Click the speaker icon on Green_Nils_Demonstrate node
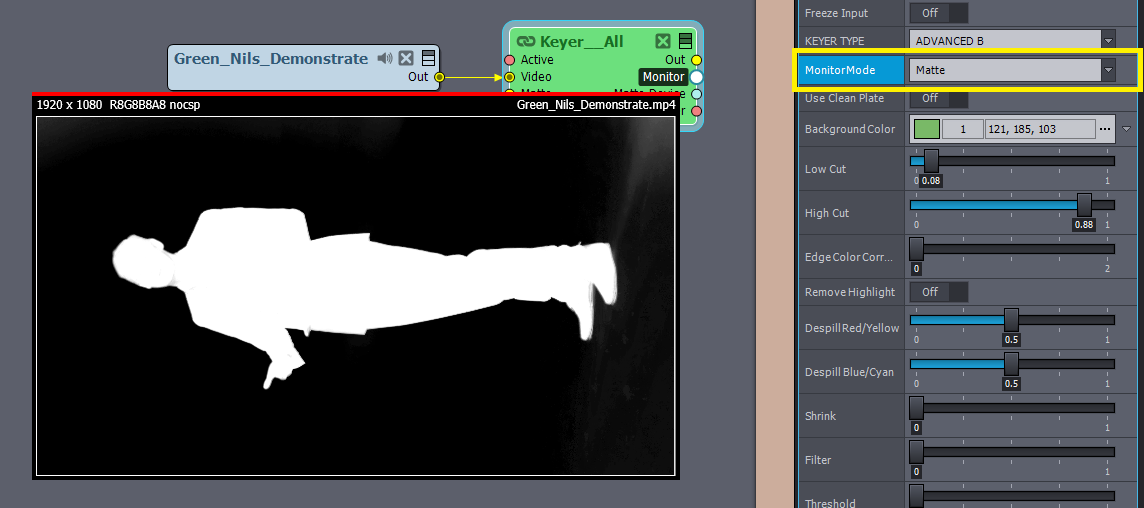Viewport: 1144px width, 508px height. [385, 59]
